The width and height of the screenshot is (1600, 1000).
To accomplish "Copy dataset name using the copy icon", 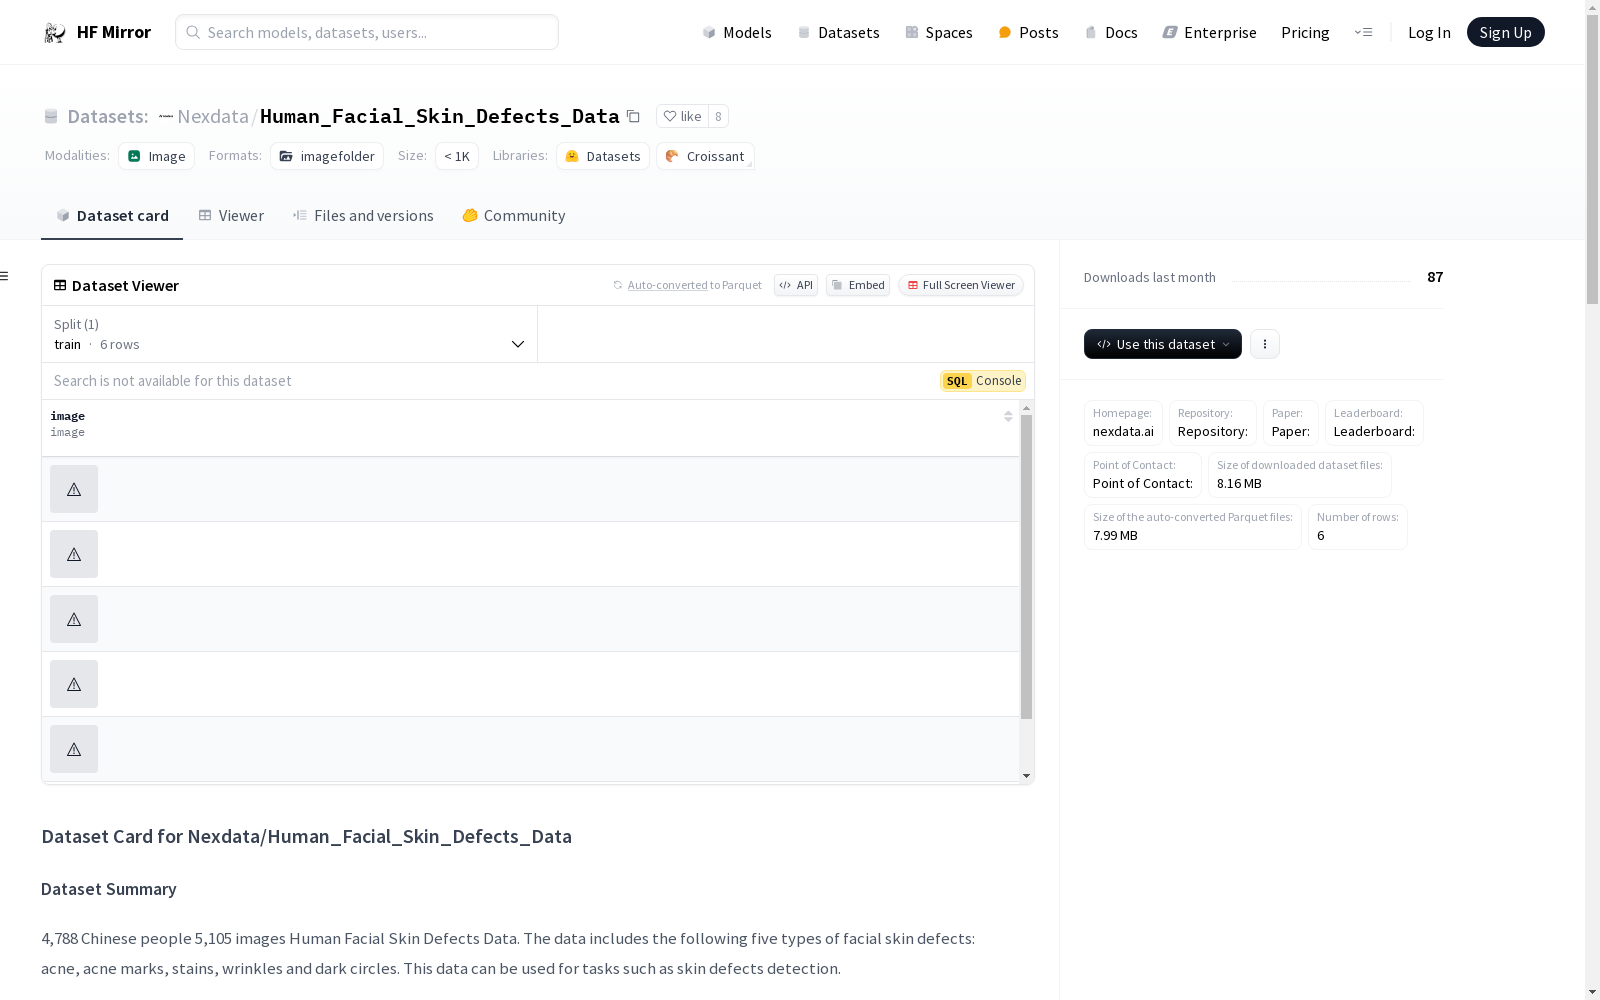I will 633,116.
